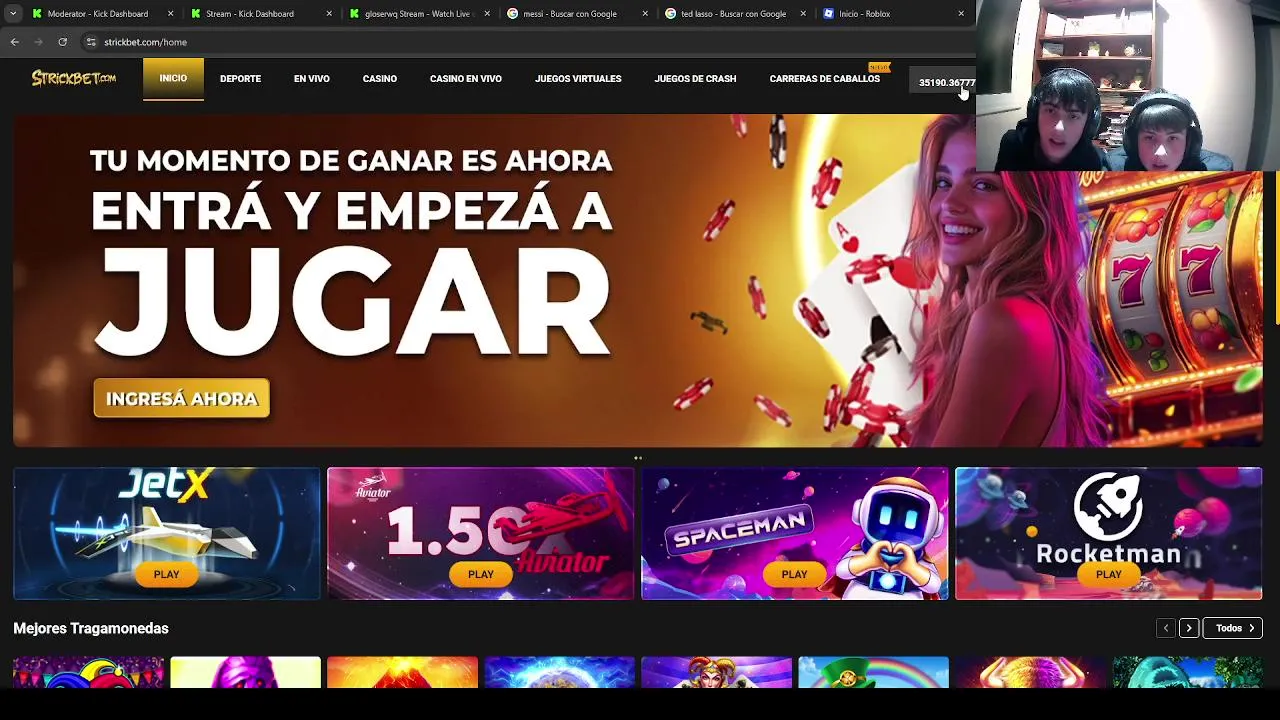Click the browser back arrow

14,42
